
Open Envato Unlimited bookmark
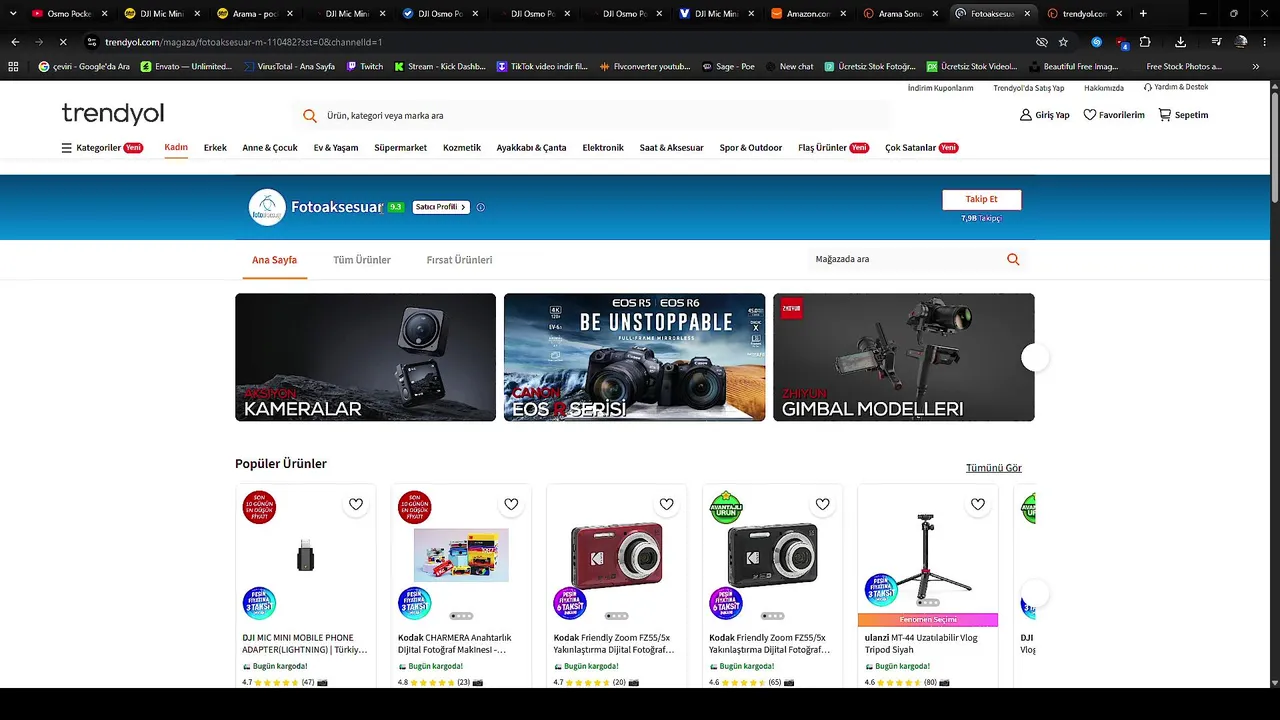[186, 66]
